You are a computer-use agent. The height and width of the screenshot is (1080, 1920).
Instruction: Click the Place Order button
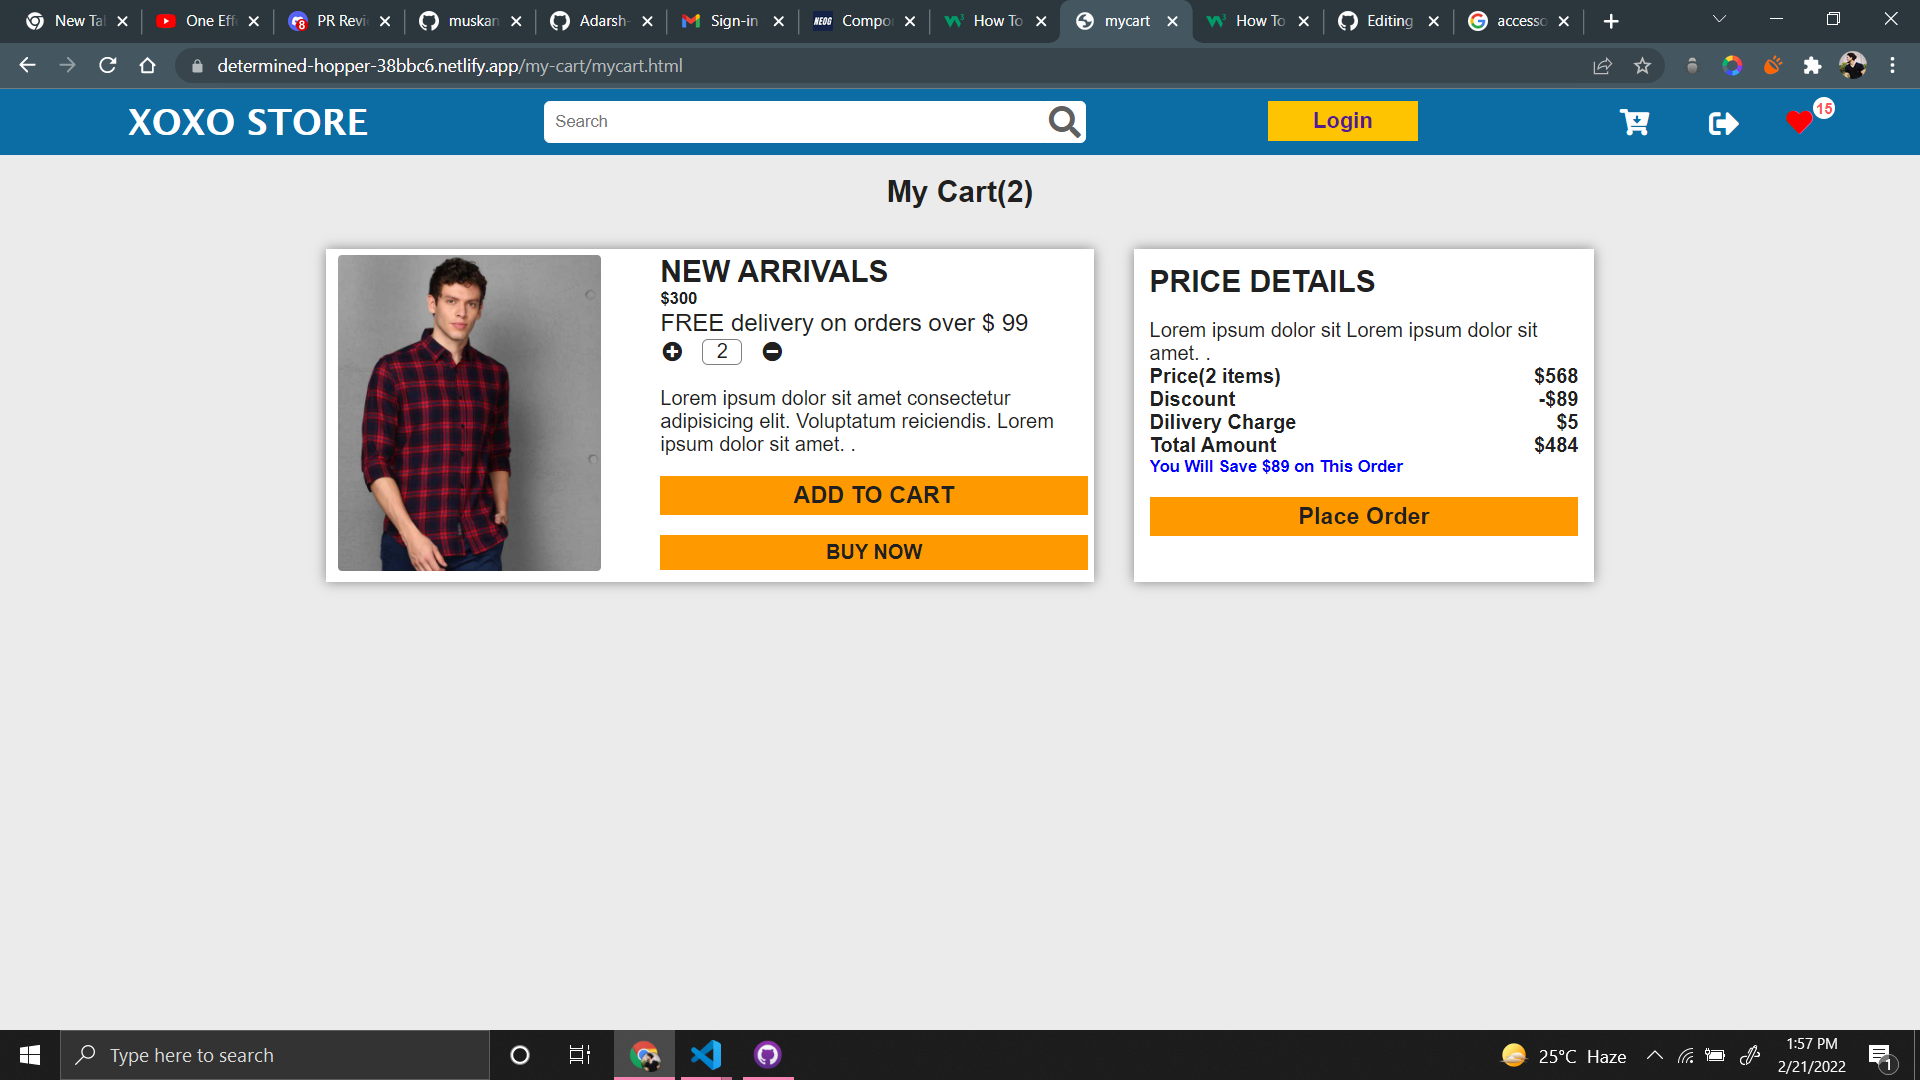click(x=1363, y=516)
